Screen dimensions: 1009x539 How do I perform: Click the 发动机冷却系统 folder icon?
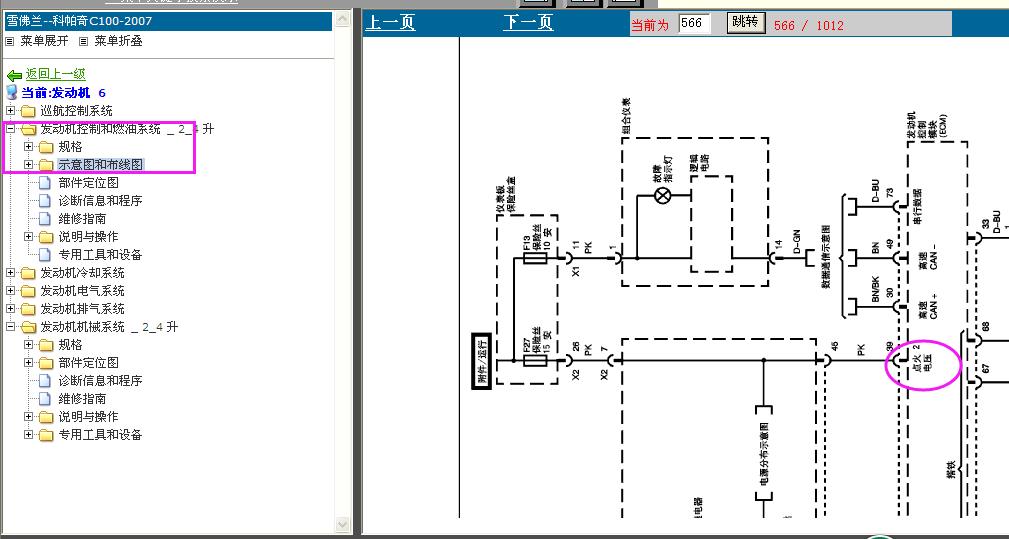pos(28,273)
